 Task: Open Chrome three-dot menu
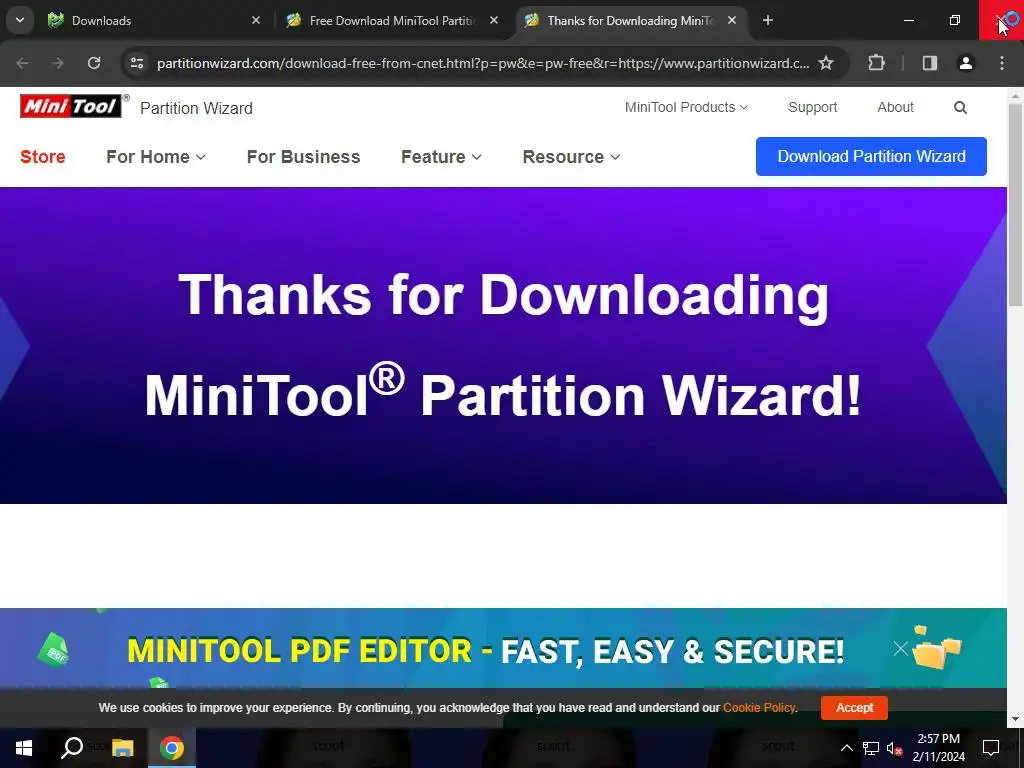tap(1002, 63)
